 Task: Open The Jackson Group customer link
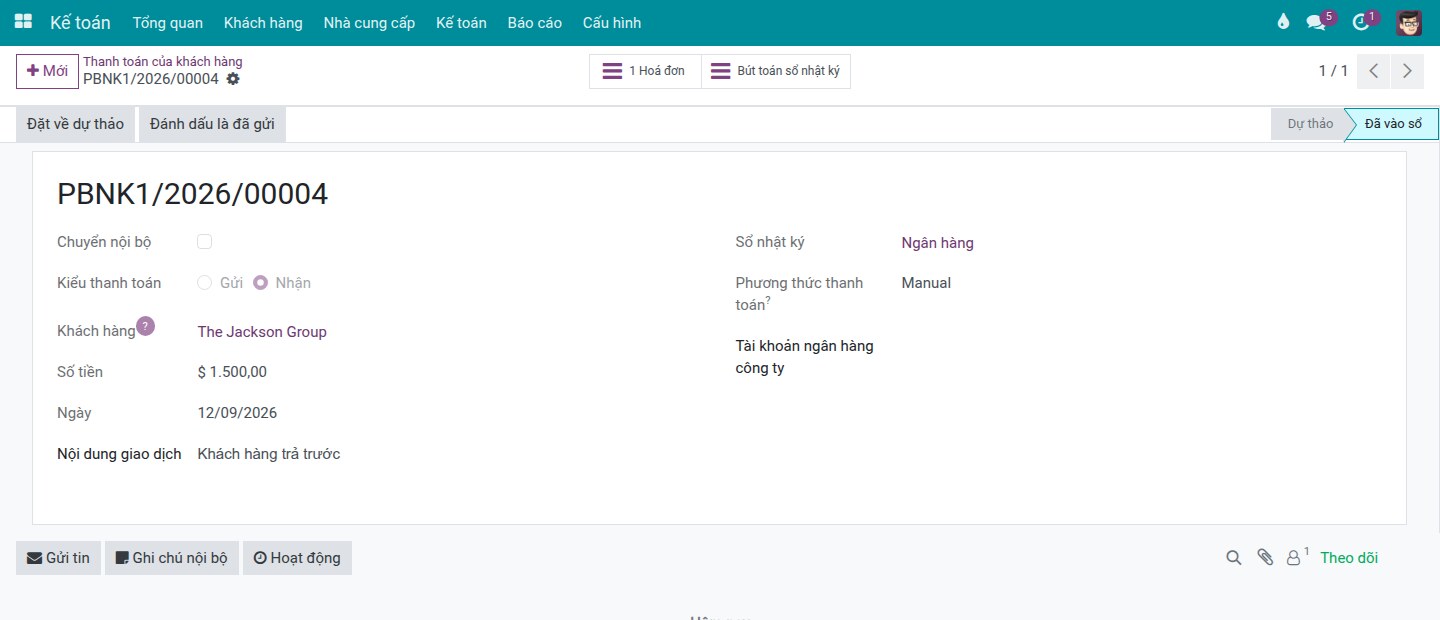pyautogui.click(x=262, y=332)
